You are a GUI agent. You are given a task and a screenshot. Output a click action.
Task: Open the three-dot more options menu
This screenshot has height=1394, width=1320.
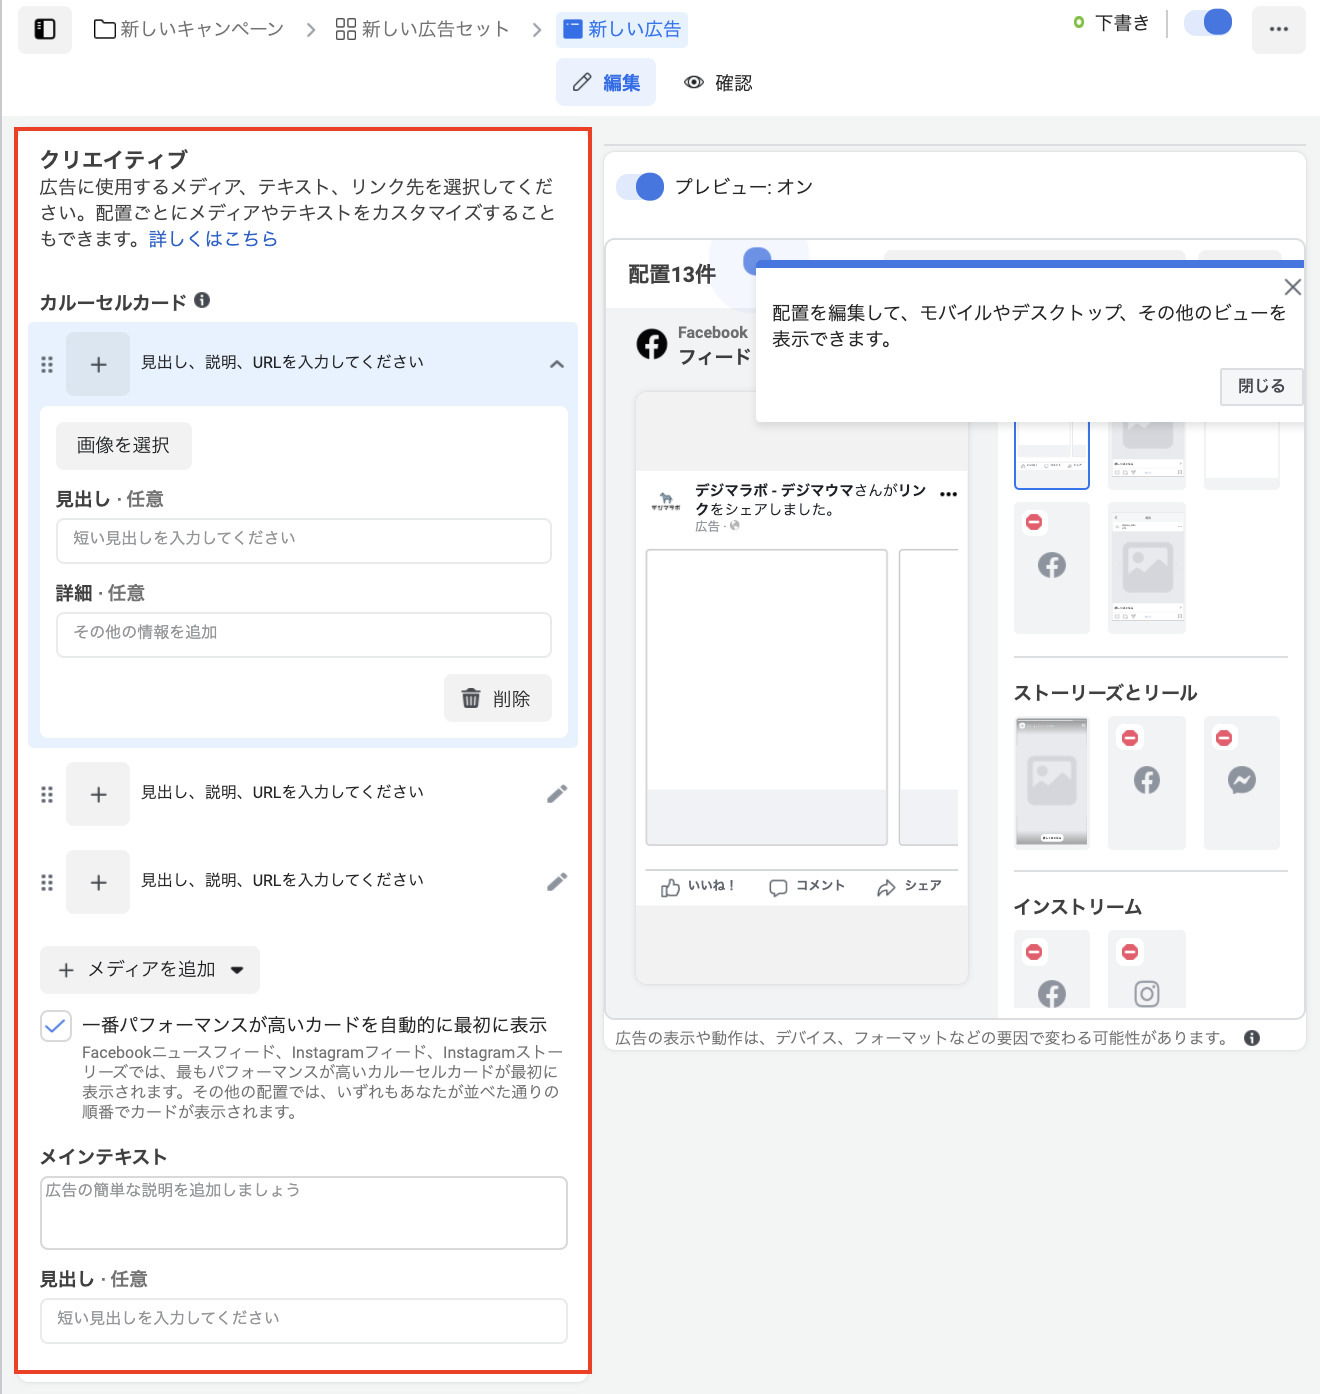pyautogui.click(x=1278, y=29)
